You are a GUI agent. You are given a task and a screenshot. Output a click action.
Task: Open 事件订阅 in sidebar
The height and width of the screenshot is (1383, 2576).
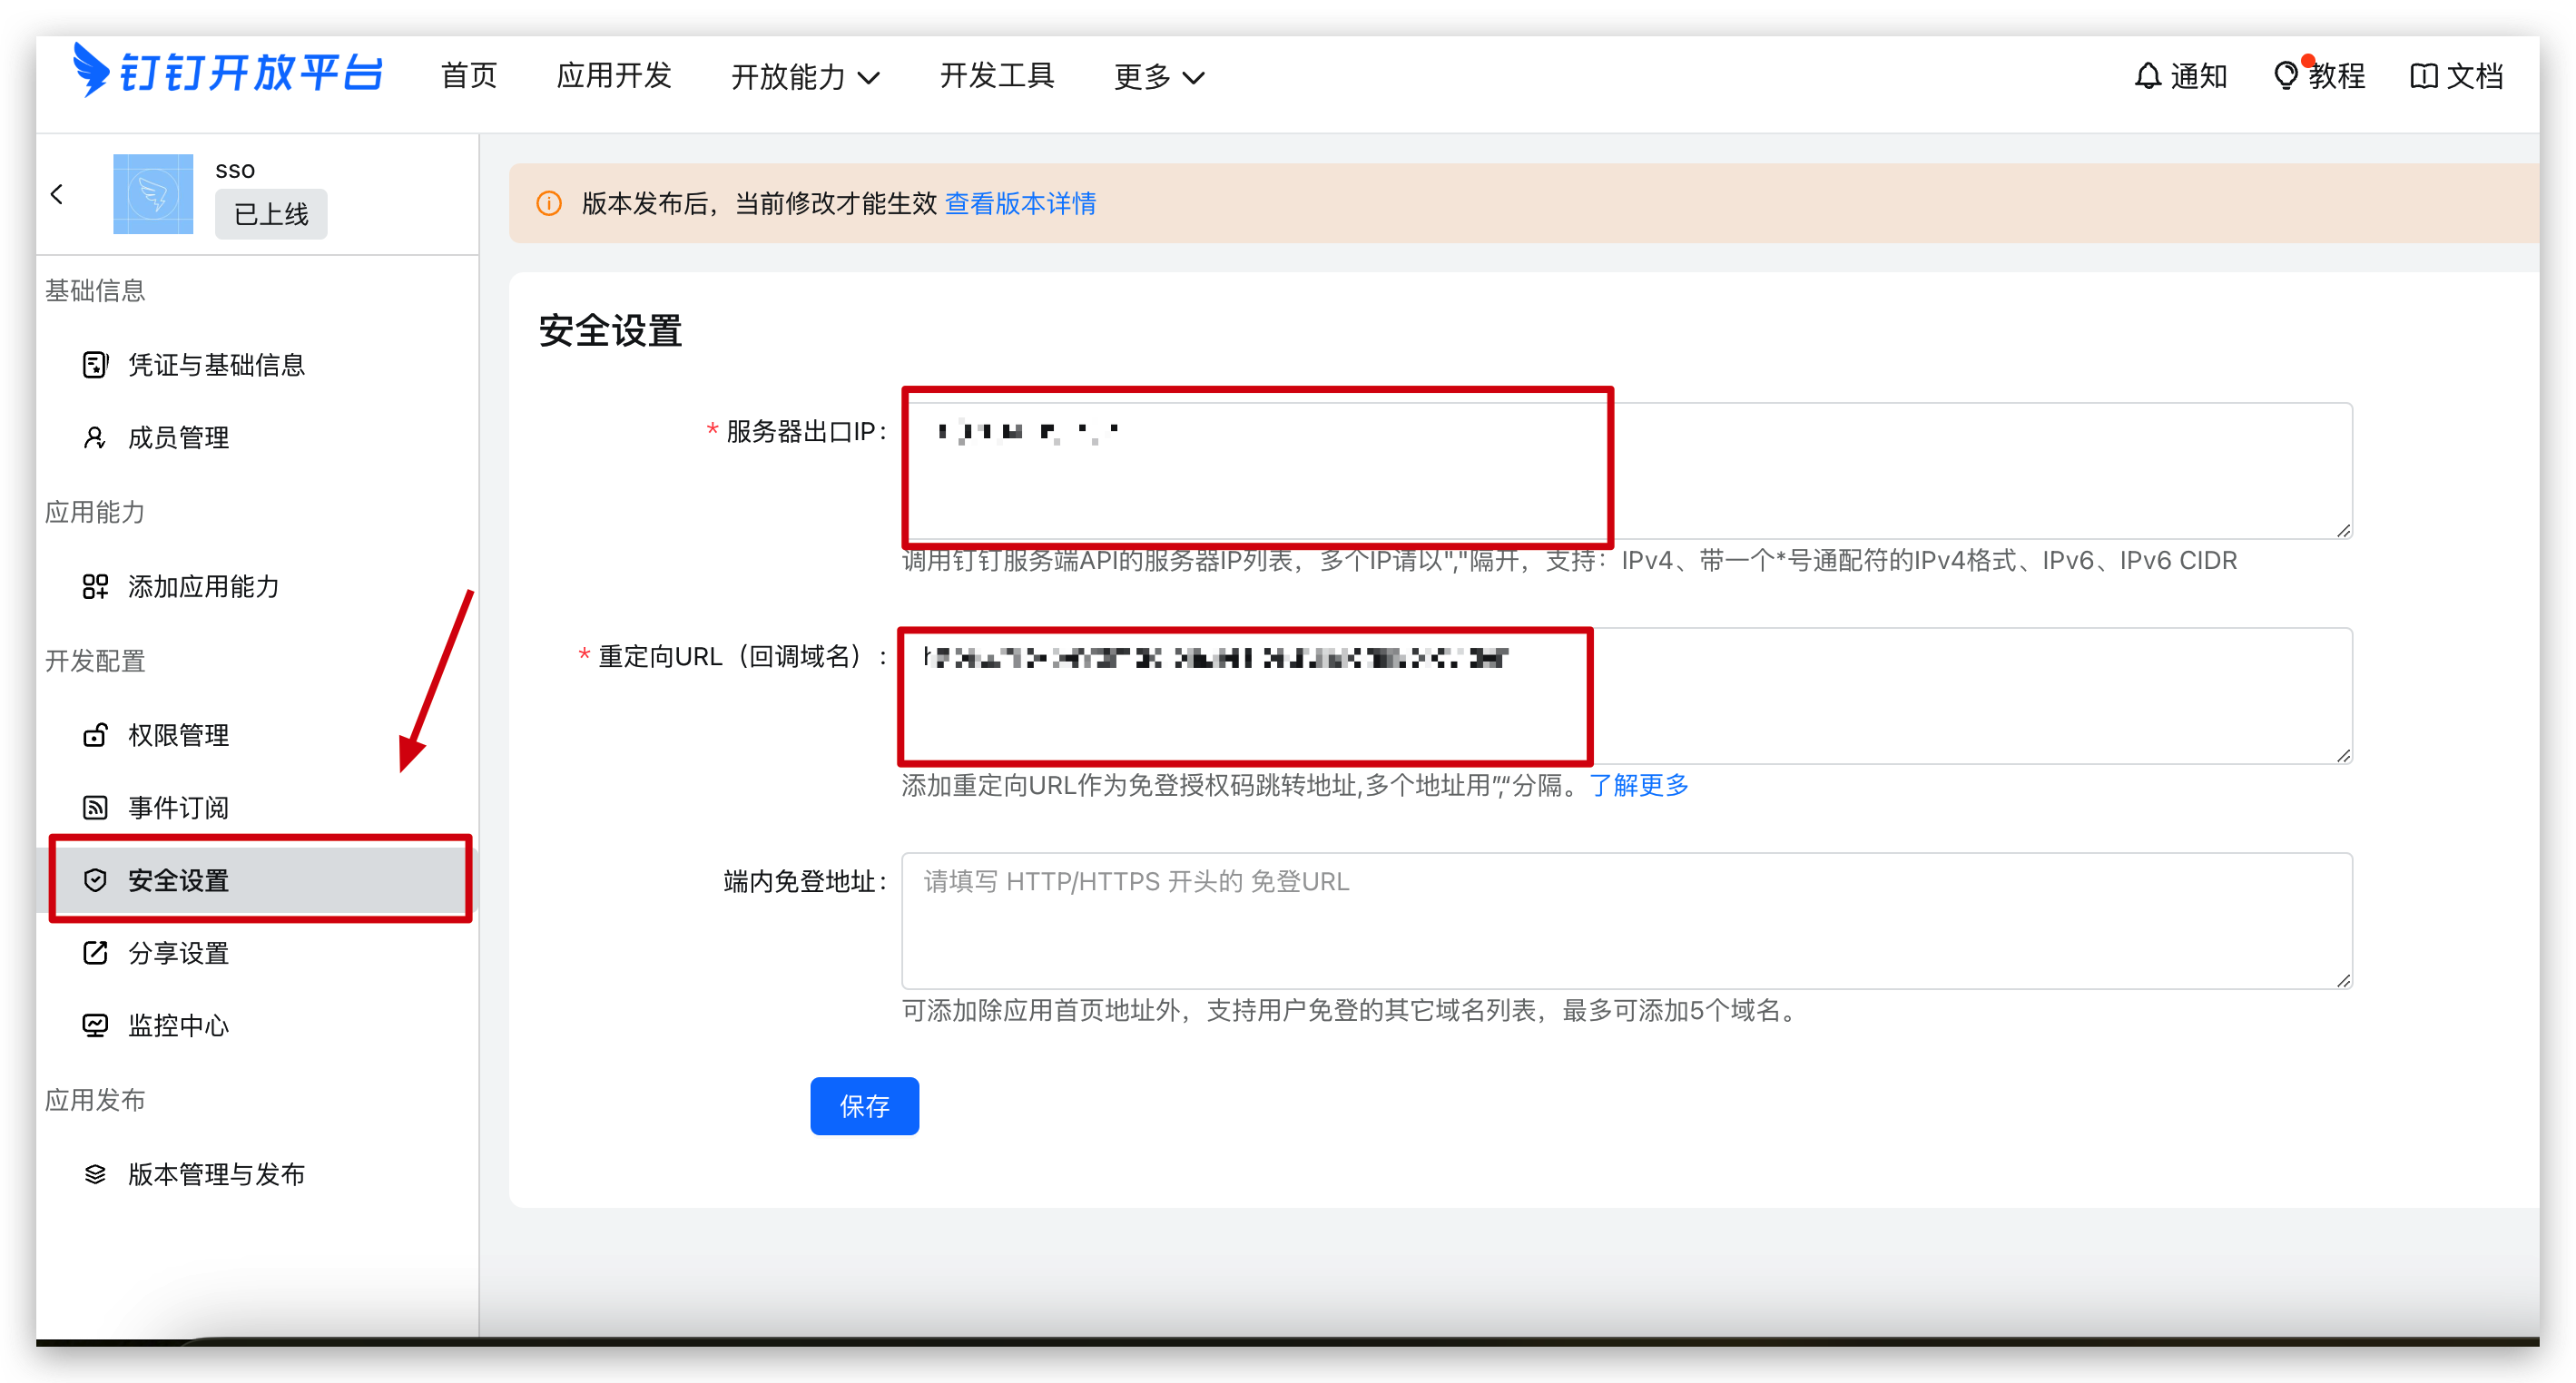click(x=178, y=808)
